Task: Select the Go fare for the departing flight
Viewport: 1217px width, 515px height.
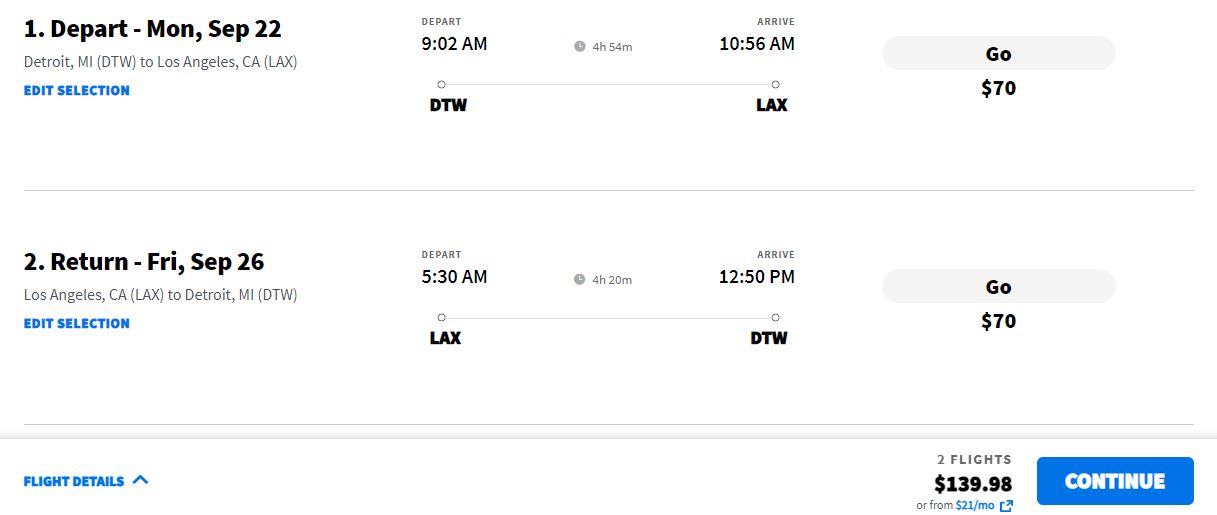Action: 998,54
